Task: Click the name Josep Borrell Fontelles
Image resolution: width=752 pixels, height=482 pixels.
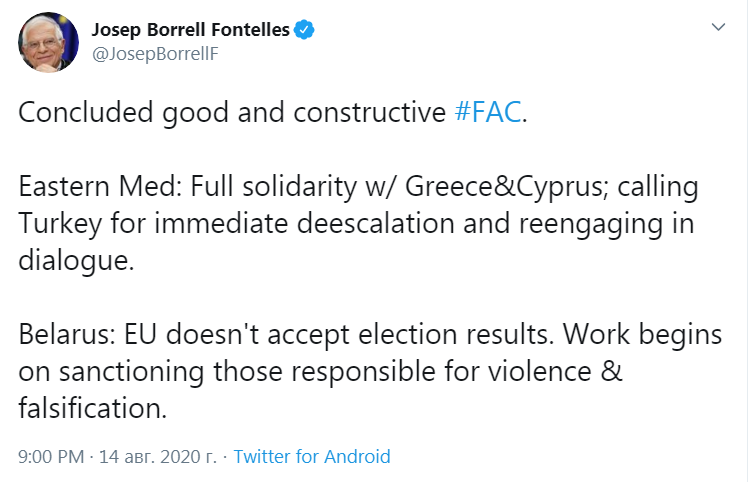Action: tap(190, 30)
